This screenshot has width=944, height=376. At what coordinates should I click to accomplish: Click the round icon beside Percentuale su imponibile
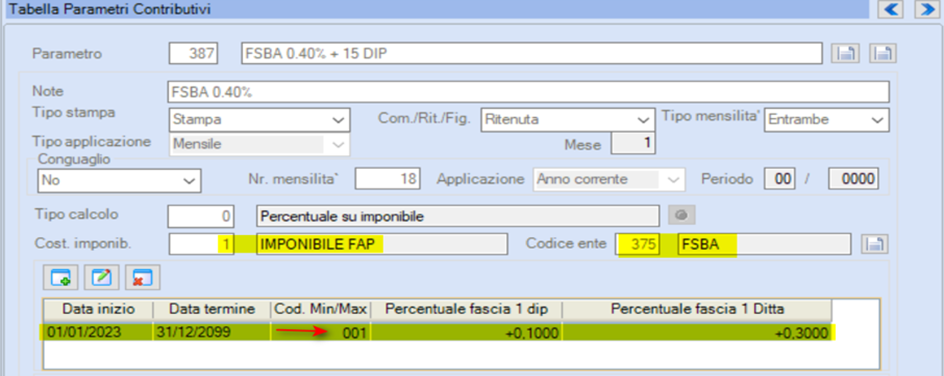(682, 215)
